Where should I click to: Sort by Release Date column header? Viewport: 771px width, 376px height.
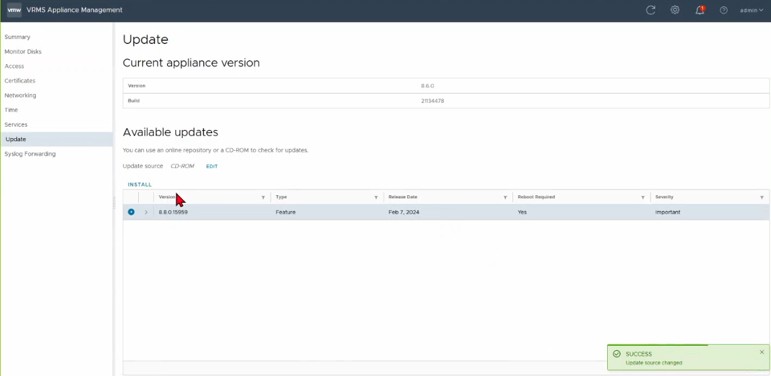[403, 197]
